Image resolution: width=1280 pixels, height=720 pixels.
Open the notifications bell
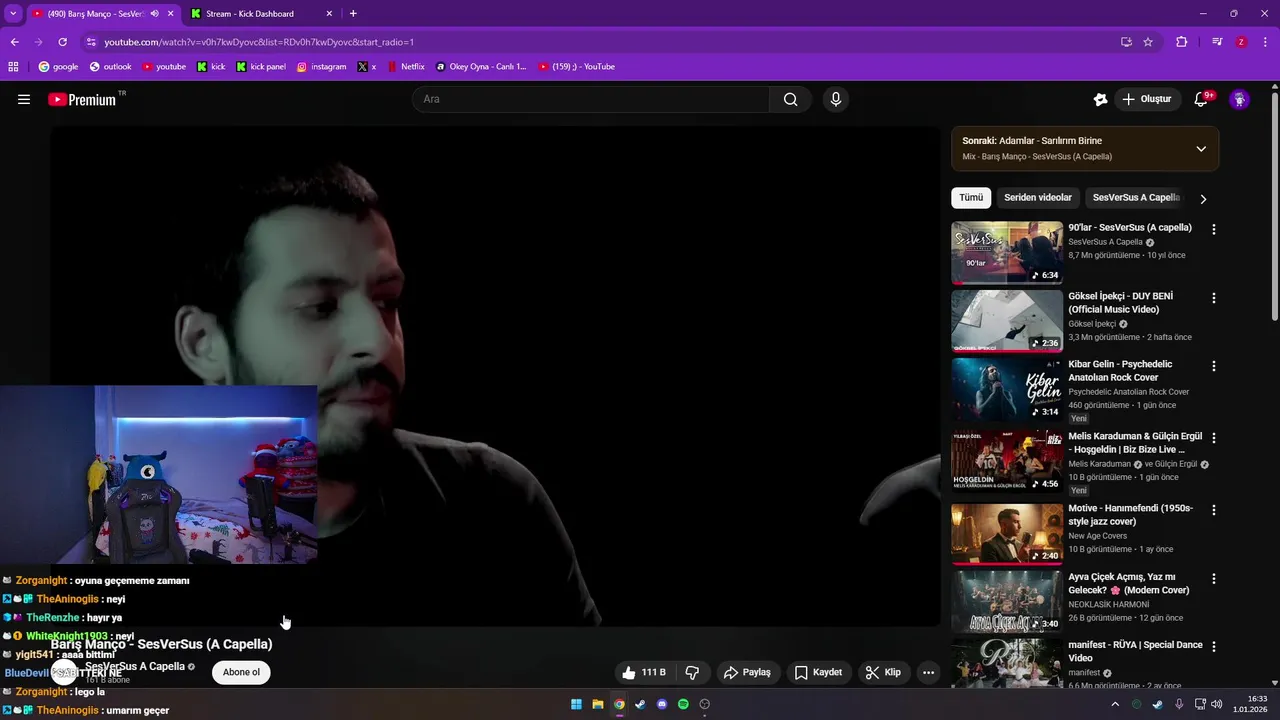coord(1201,99)
